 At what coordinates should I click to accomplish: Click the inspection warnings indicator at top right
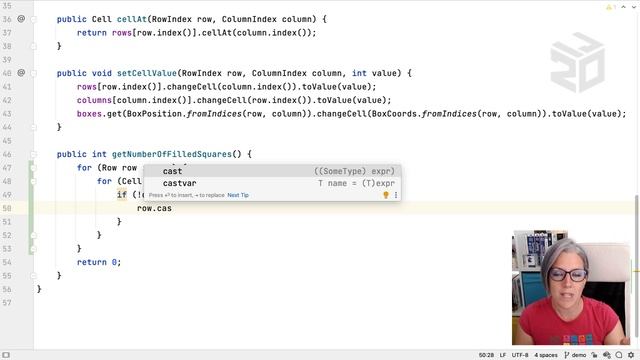click(x=611, y=7)
